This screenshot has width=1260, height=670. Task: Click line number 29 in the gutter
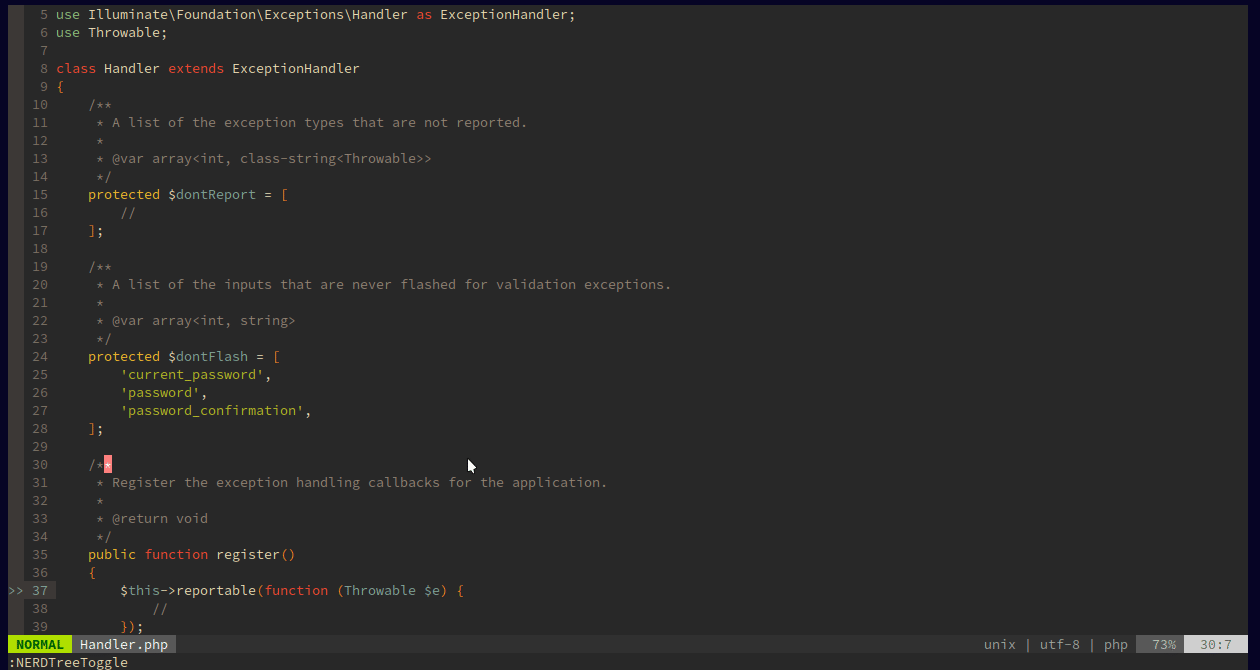40,447
